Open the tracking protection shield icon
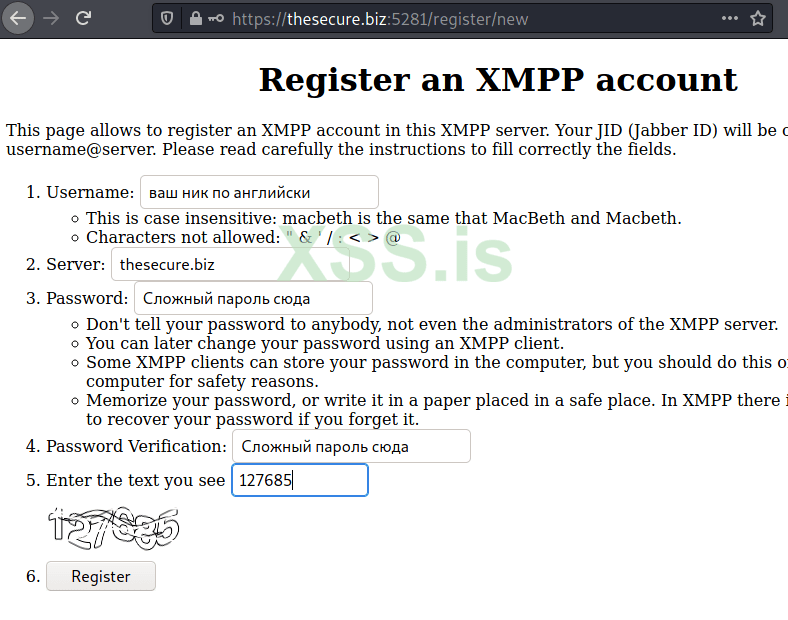This screenshot has height=620, width=788. click(x=167, y=19)
